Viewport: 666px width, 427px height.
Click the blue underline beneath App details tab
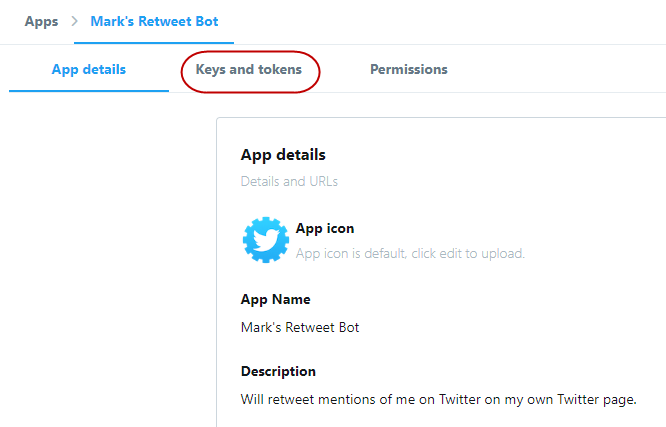pos(89,91)
